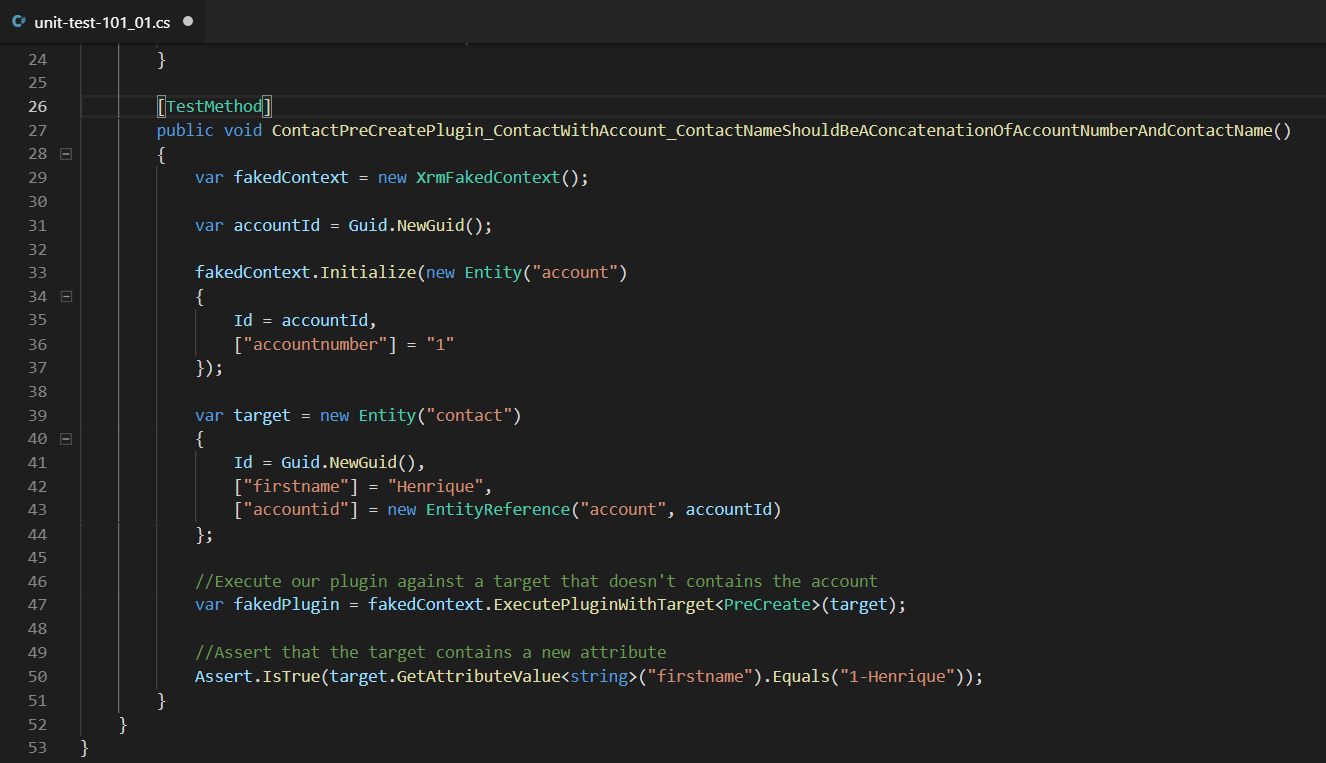Click the "Henrique" string on line 42
The width and height of the screenshot is (1326, 763).
pyautogui.click(x=435, y=486)
